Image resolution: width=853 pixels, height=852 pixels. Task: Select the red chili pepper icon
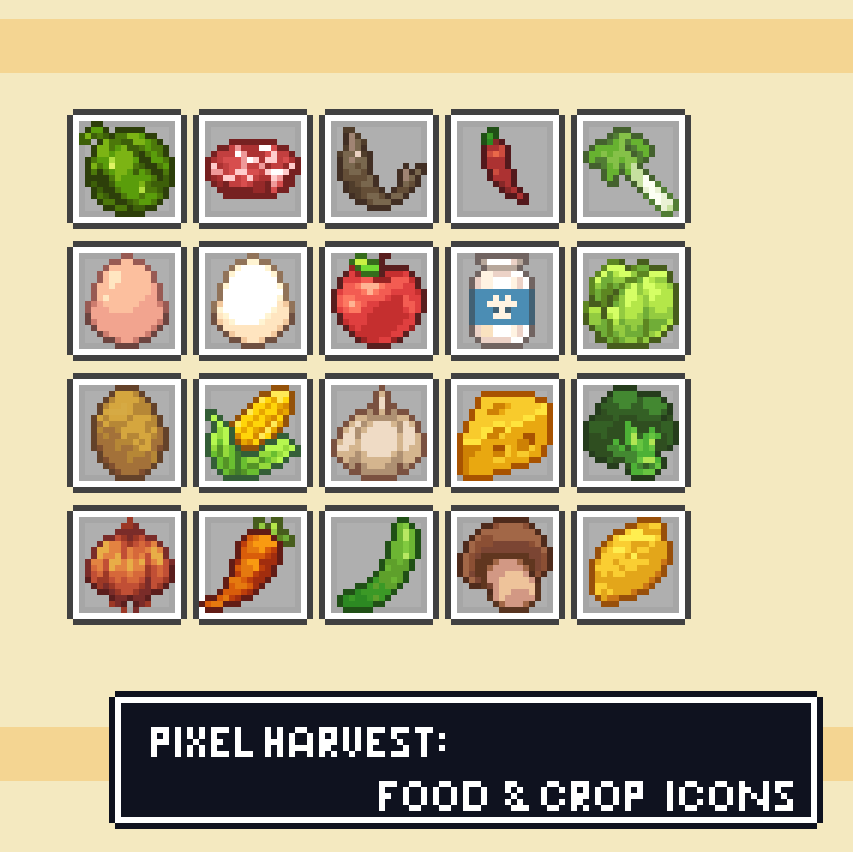pyautogui.click(x=504, y=166)
